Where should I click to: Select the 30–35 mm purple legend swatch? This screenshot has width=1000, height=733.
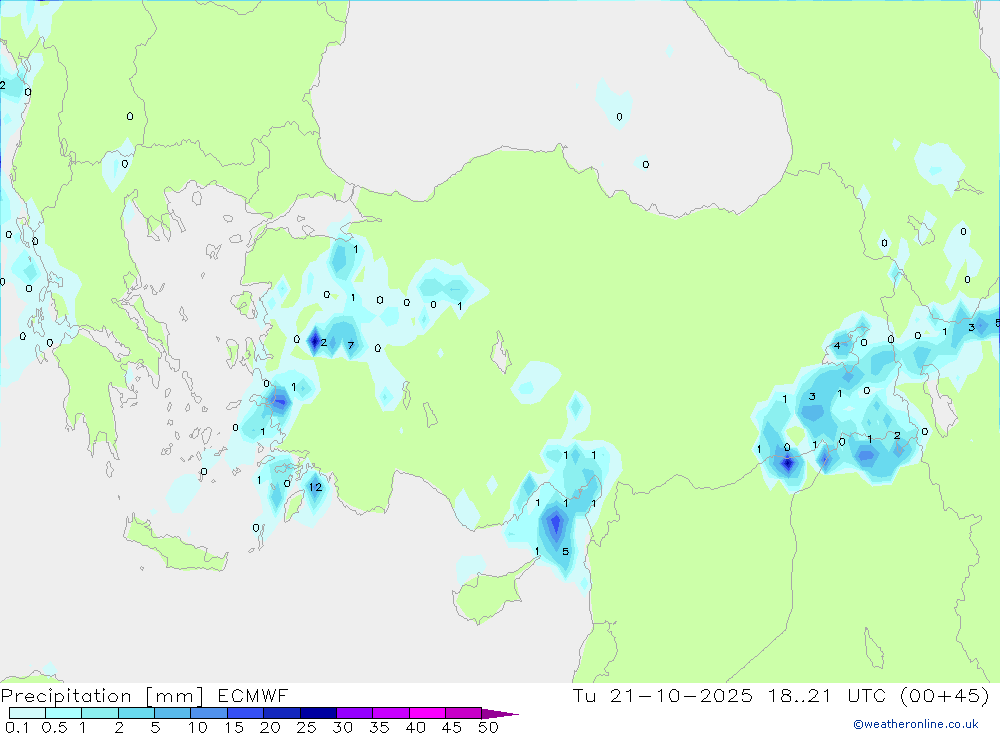(355, 713)
